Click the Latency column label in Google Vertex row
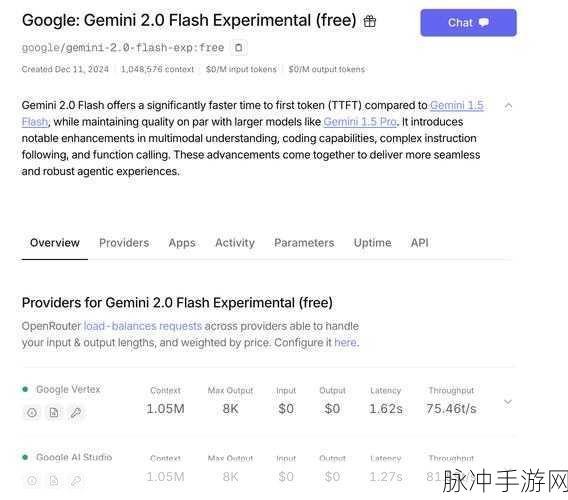568x500 pixels. pyautogui.click(x=386, y=391)
